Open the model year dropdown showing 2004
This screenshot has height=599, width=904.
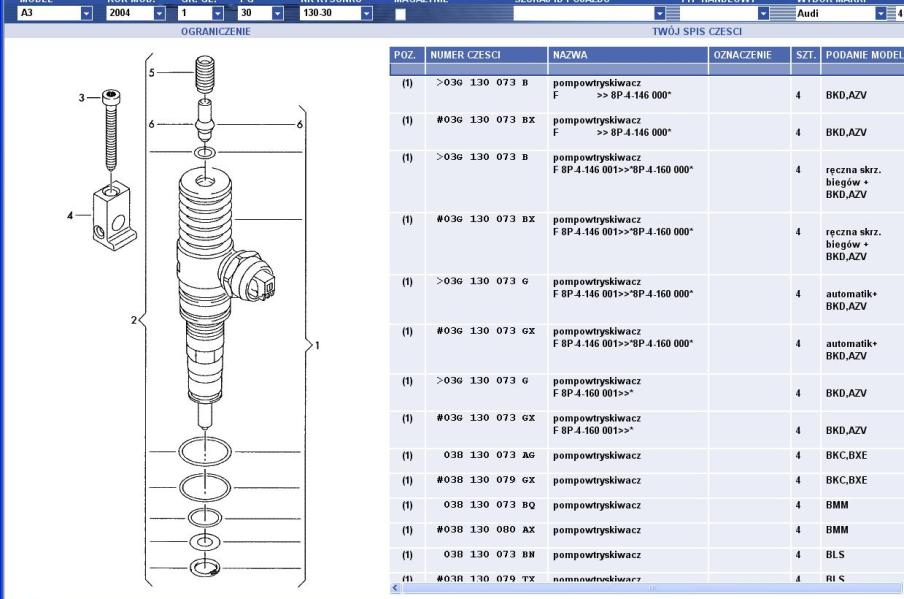160,13
